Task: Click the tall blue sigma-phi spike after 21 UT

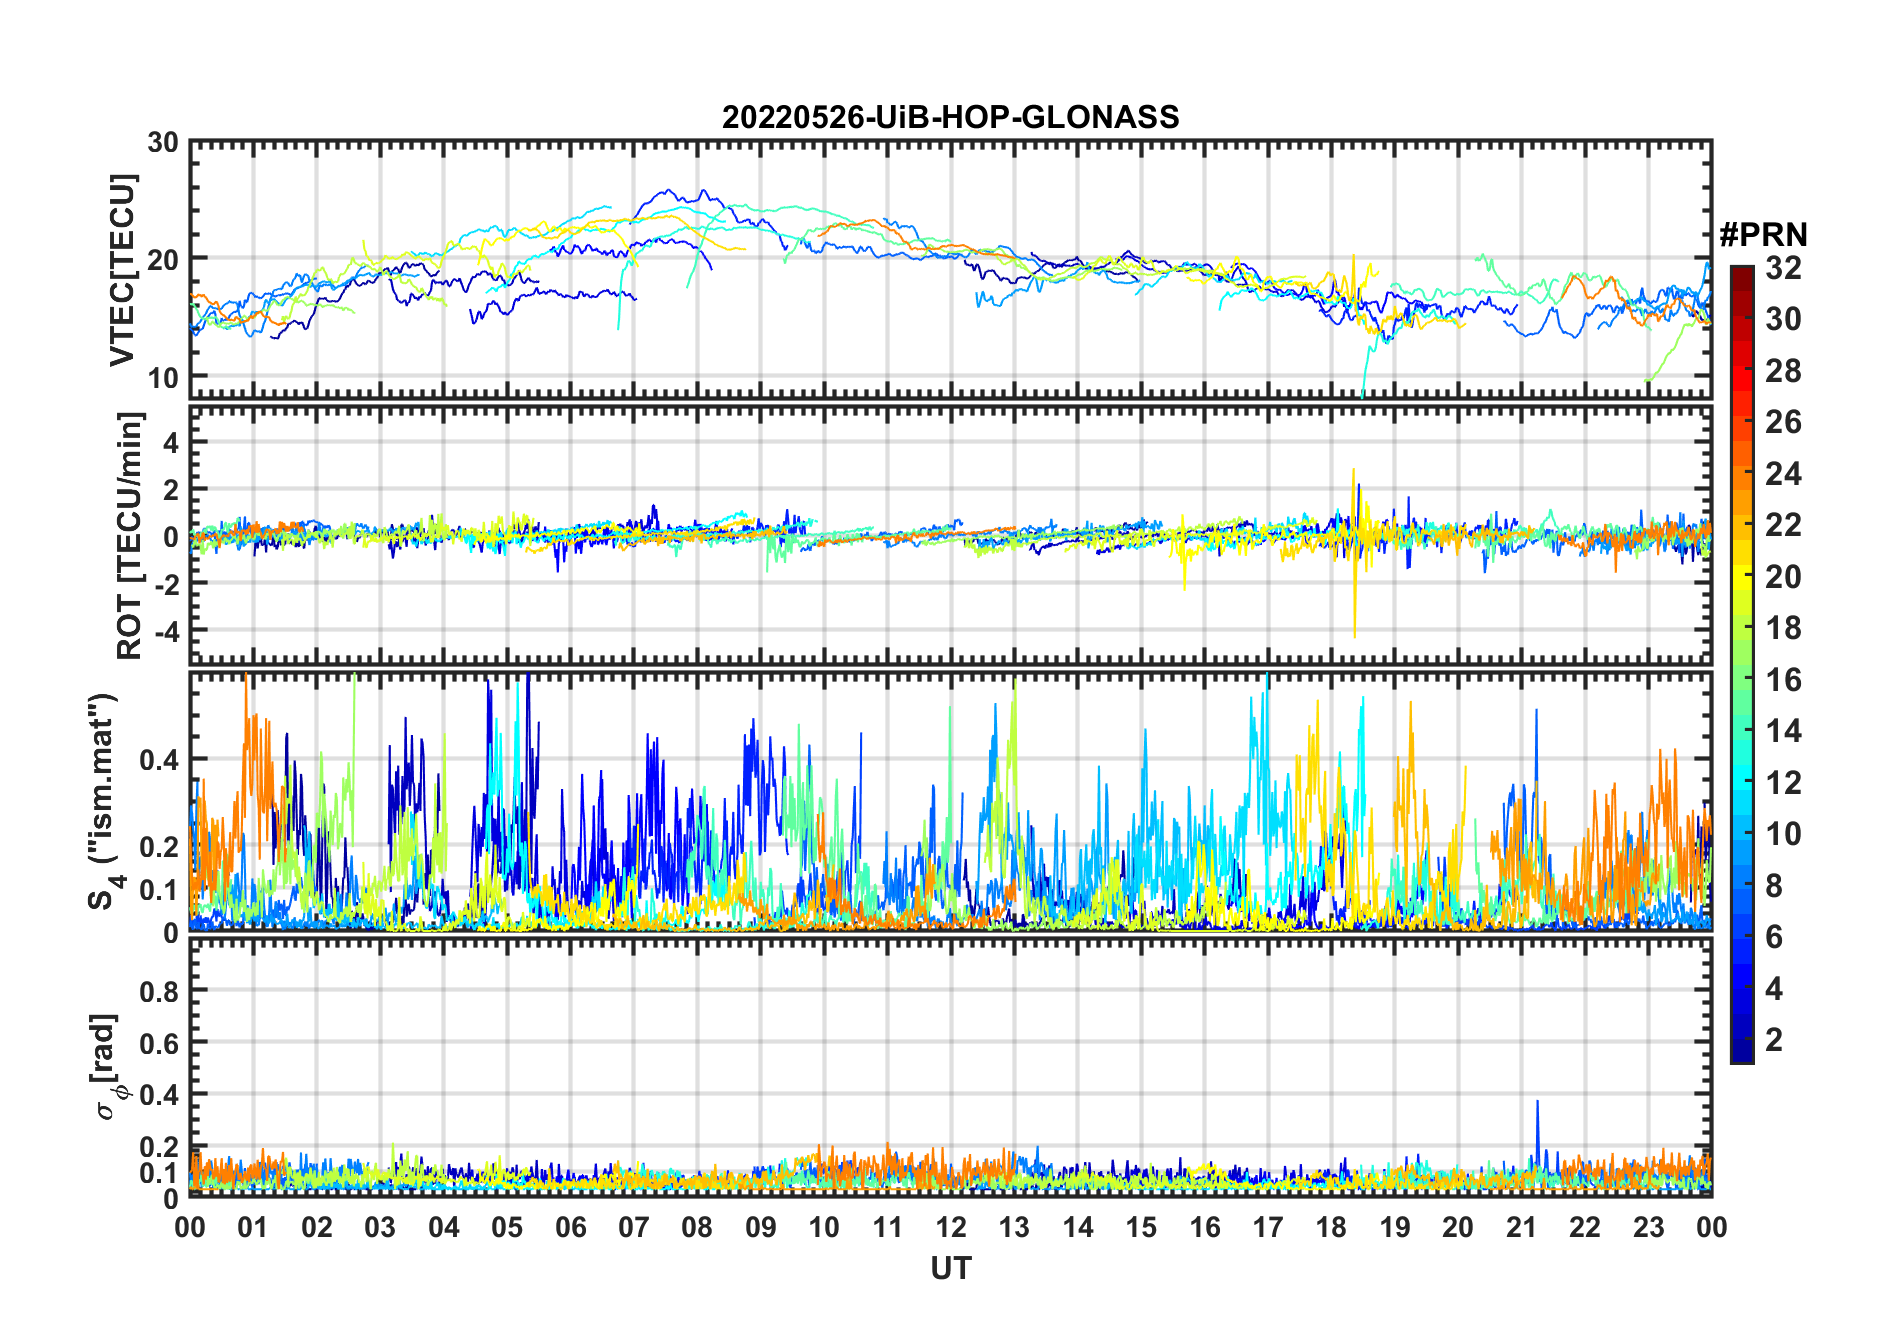Action: pos(1537,1110)
